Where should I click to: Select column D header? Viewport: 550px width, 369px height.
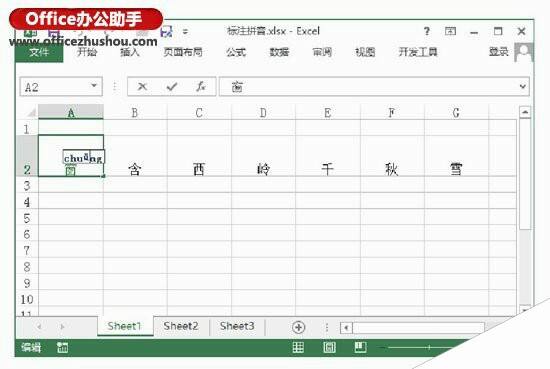263,113
